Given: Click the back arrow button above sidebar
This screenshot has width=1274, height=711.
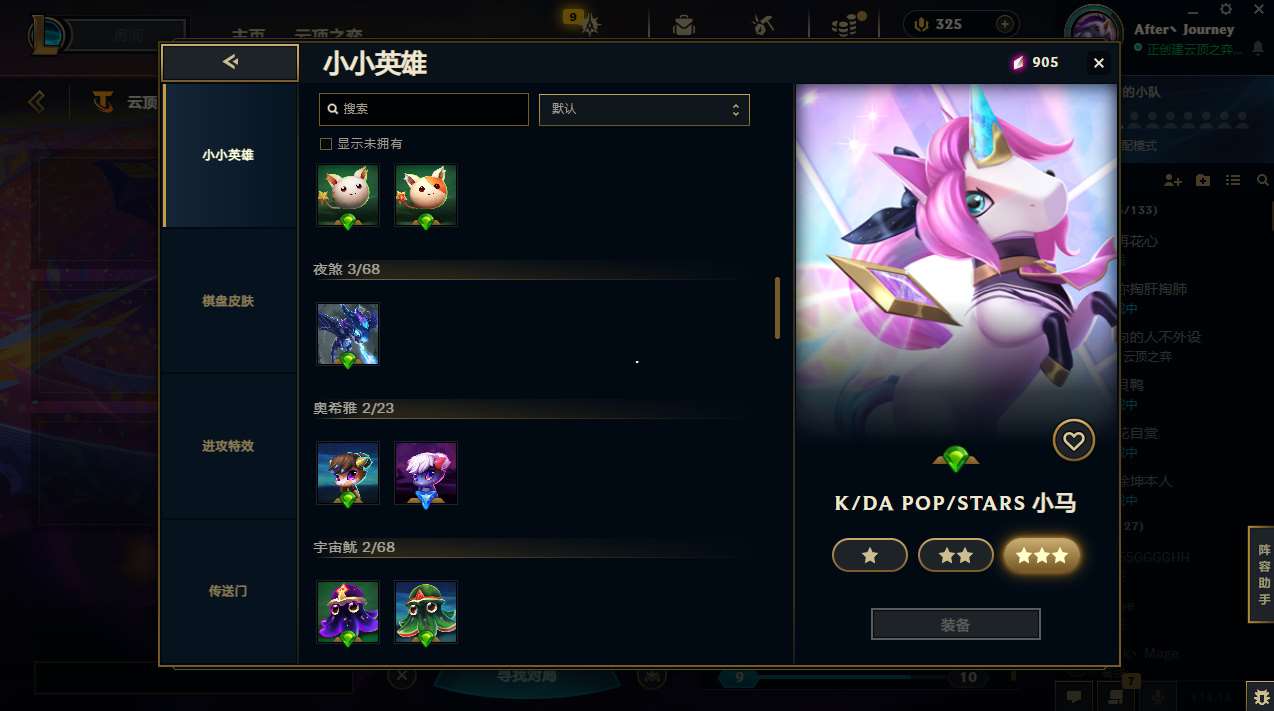Looking at the screenshot, I should click(x=230, y=62).
